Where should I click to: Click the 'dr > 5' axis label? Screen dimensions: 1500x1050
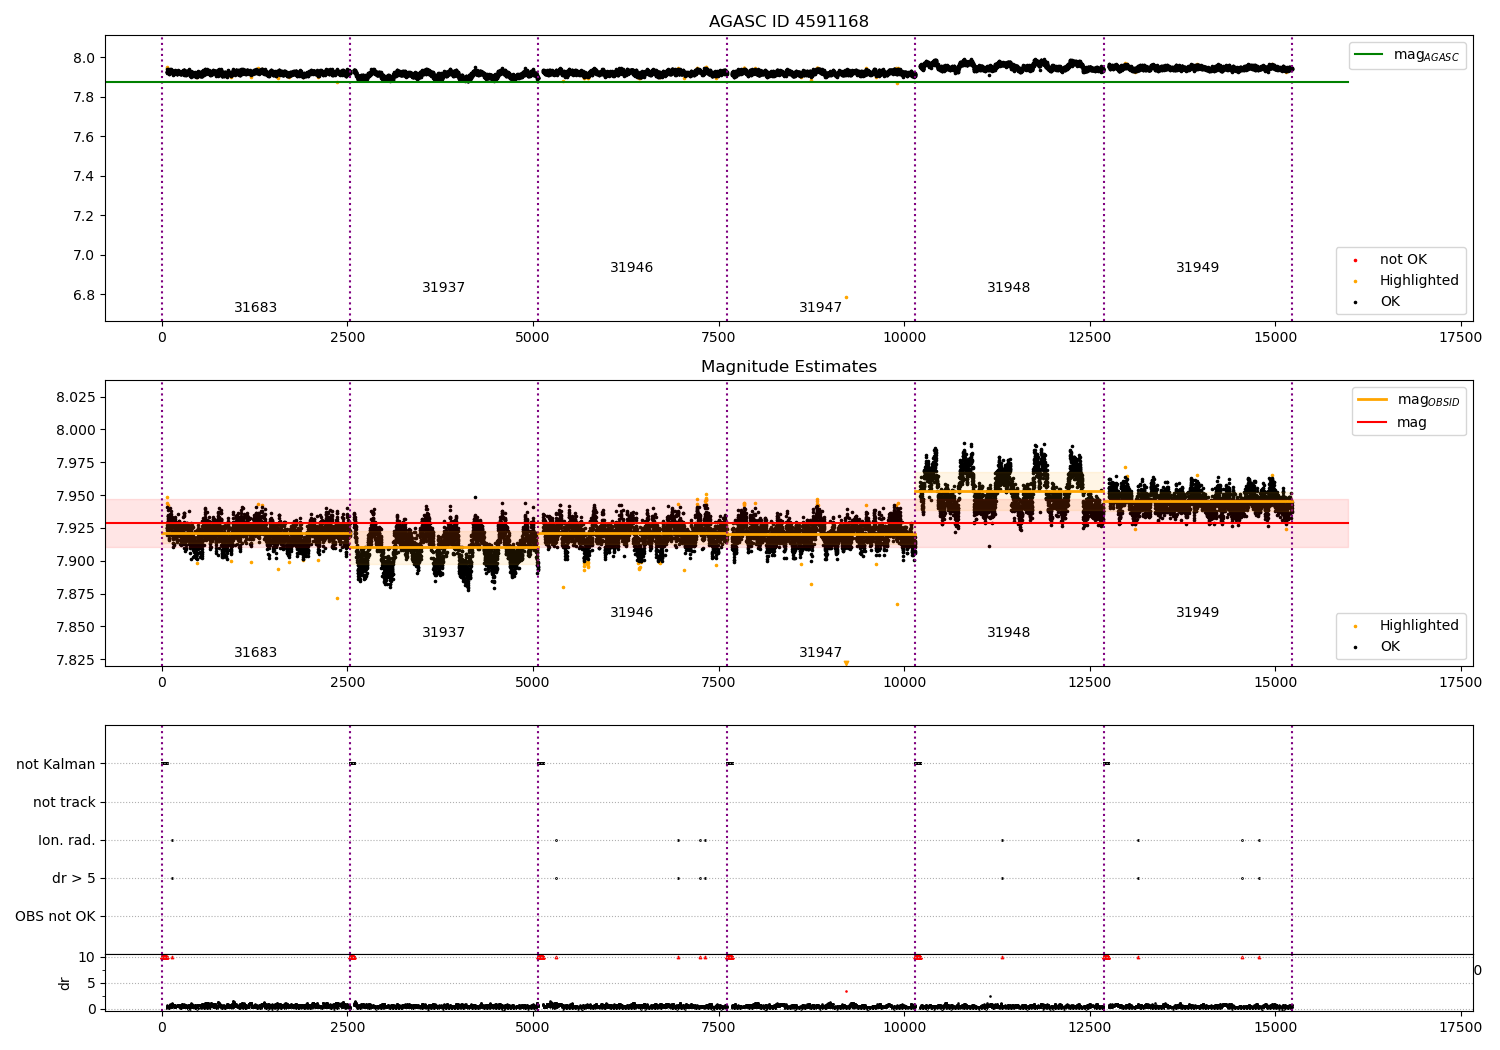(x=74, y=878)
